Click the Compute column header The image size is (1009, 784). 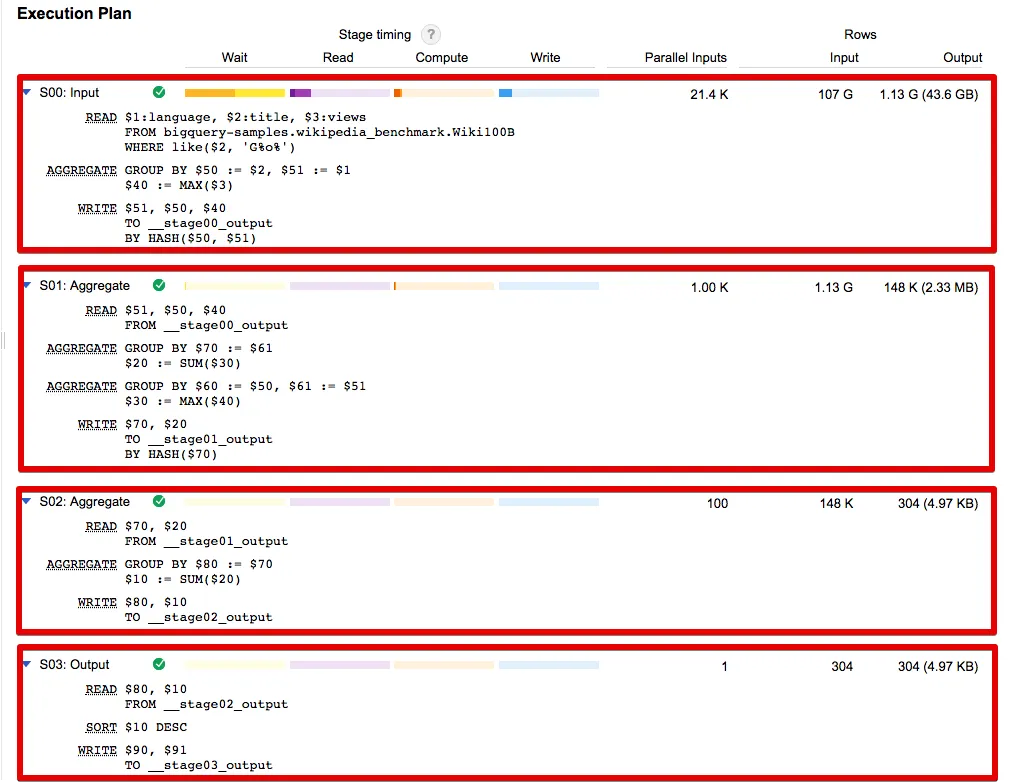click(x=441, y=57)
